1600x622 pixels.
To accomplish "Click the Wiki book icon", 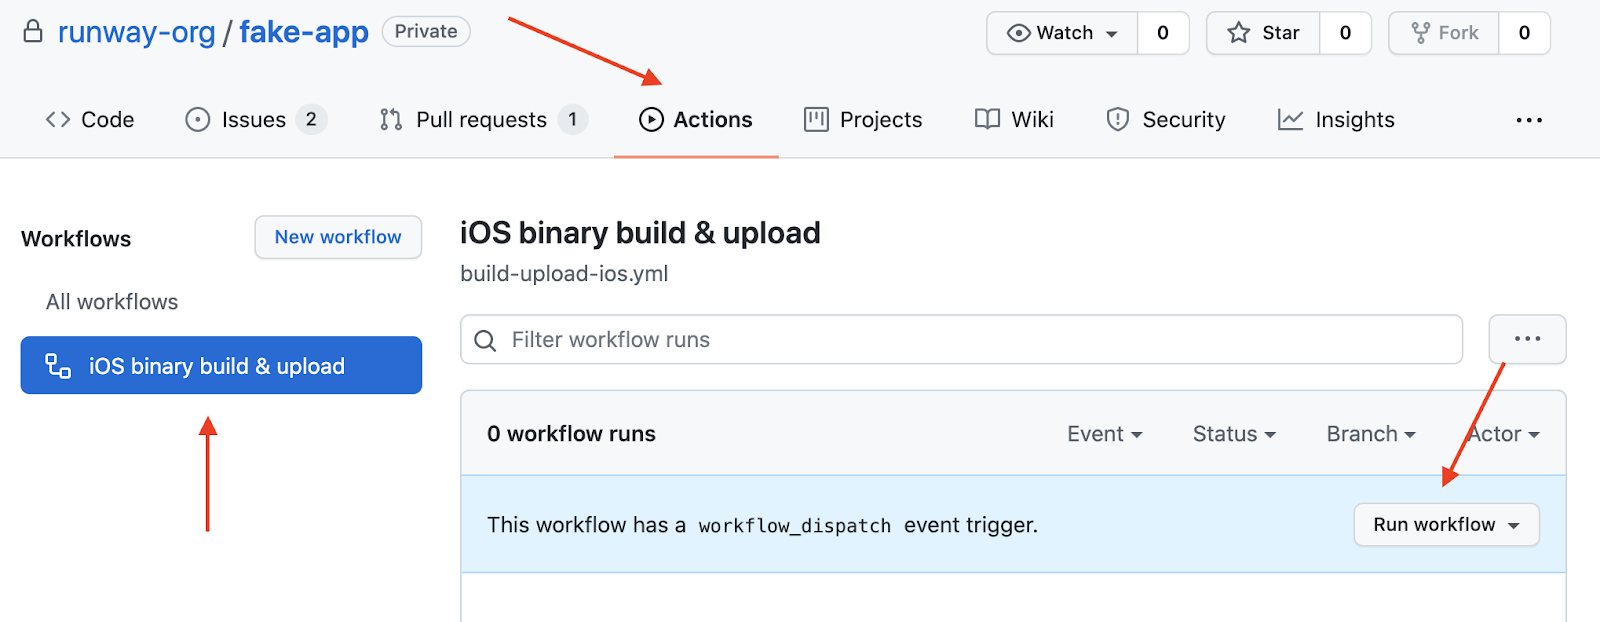I will point(987,120).
